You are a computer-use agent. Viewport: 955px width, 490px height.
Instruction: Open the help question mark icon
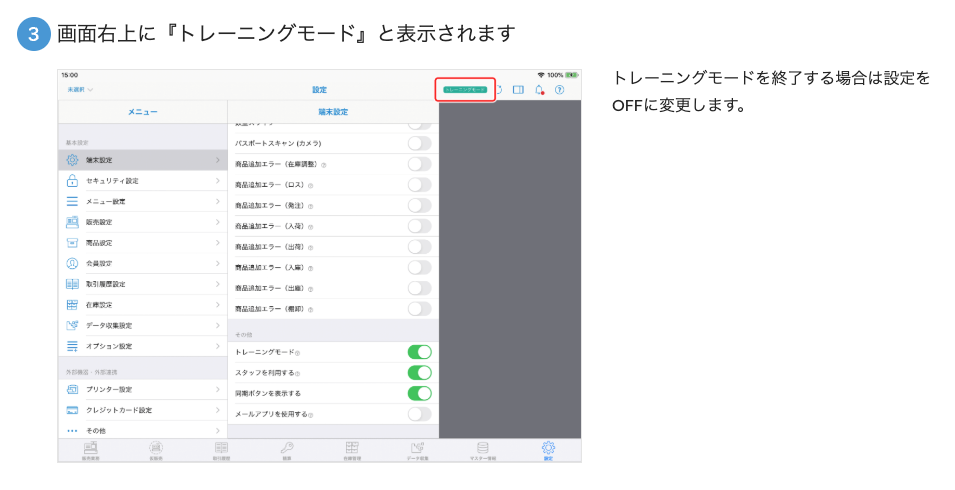click(x=560, y=90)
